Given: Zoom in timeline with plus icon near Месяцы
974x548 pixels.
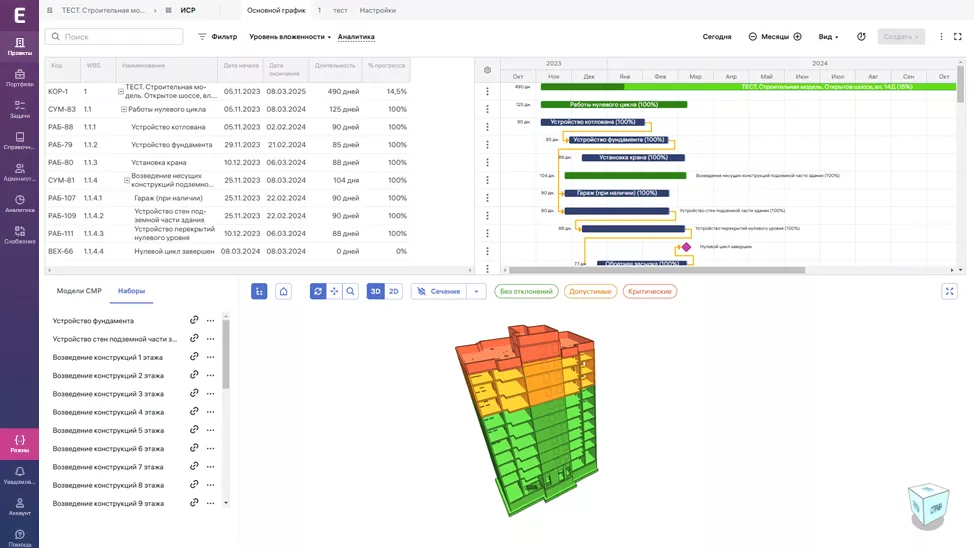Looking at the screenshot, I should [797, 37].
